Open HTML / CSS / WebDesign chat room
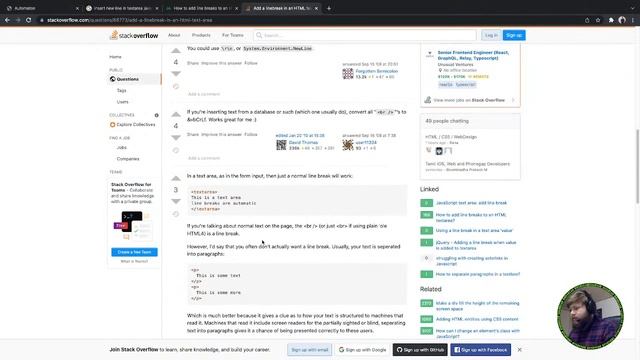Image resolution: width=640 pixels, height=360 pixels. (x=451, y=137)
